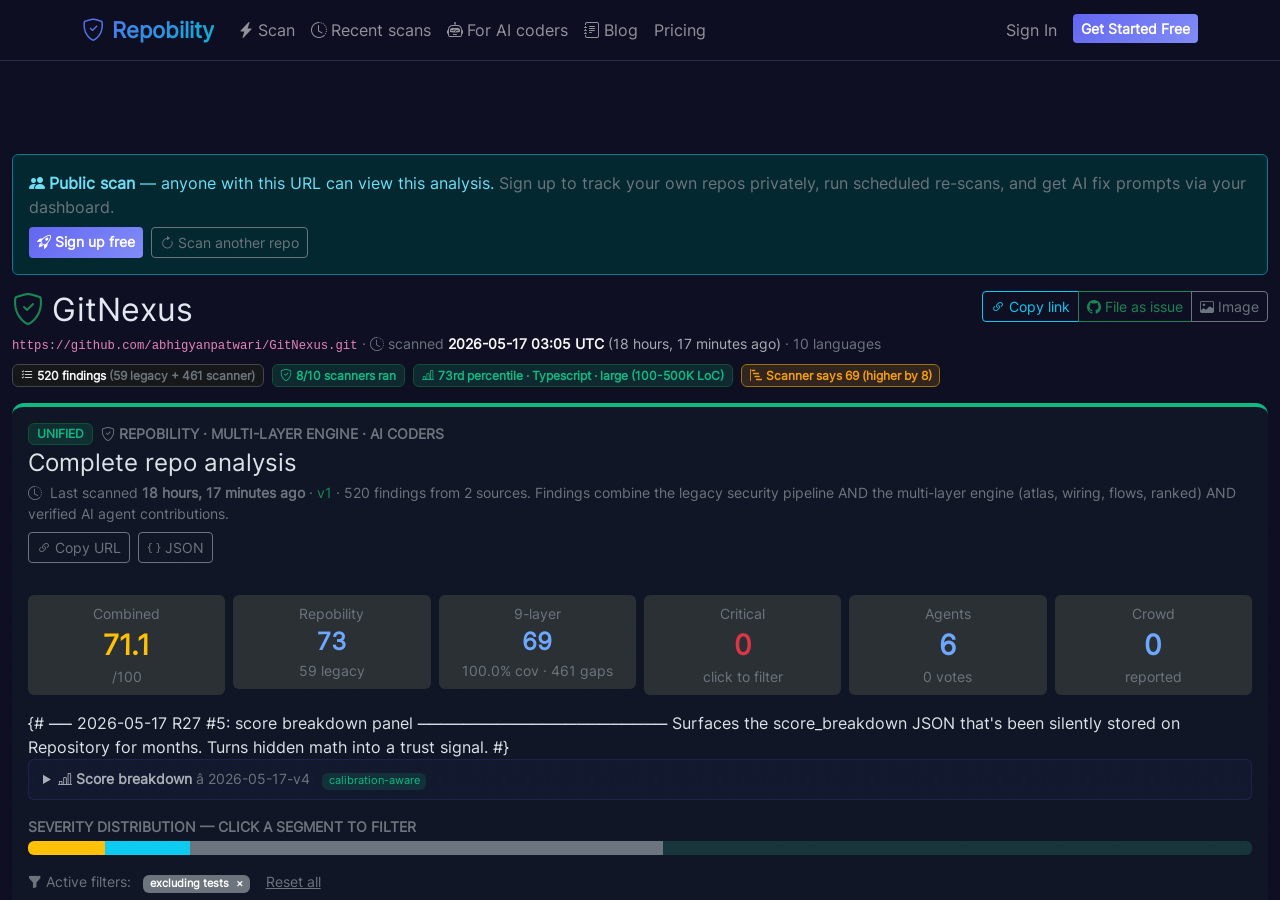Screen dimensions: 1280x900
Task: Filter by dark green severity segment
Action: tap(957, 848)
